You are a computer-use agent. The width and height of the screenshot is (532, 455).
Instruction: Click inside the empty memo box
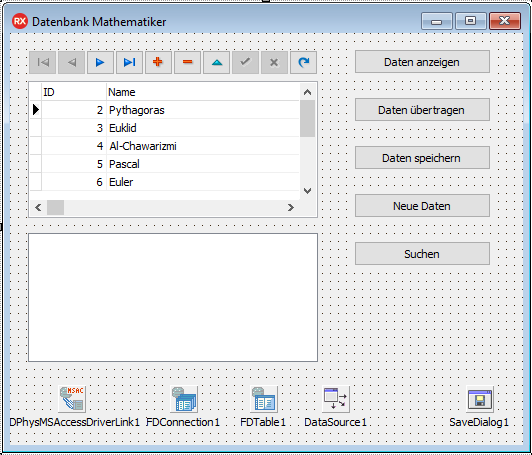(x=173, y=297)
